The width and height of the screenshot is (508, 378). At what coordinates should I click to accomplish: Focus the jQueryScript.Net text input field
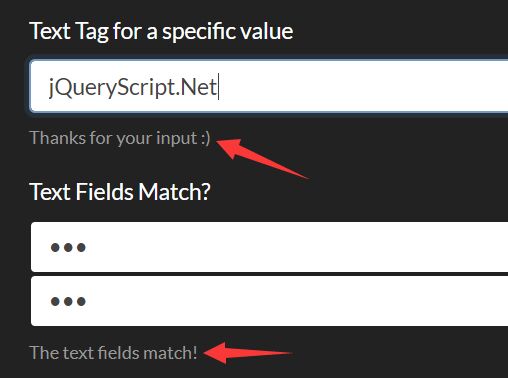269,86
